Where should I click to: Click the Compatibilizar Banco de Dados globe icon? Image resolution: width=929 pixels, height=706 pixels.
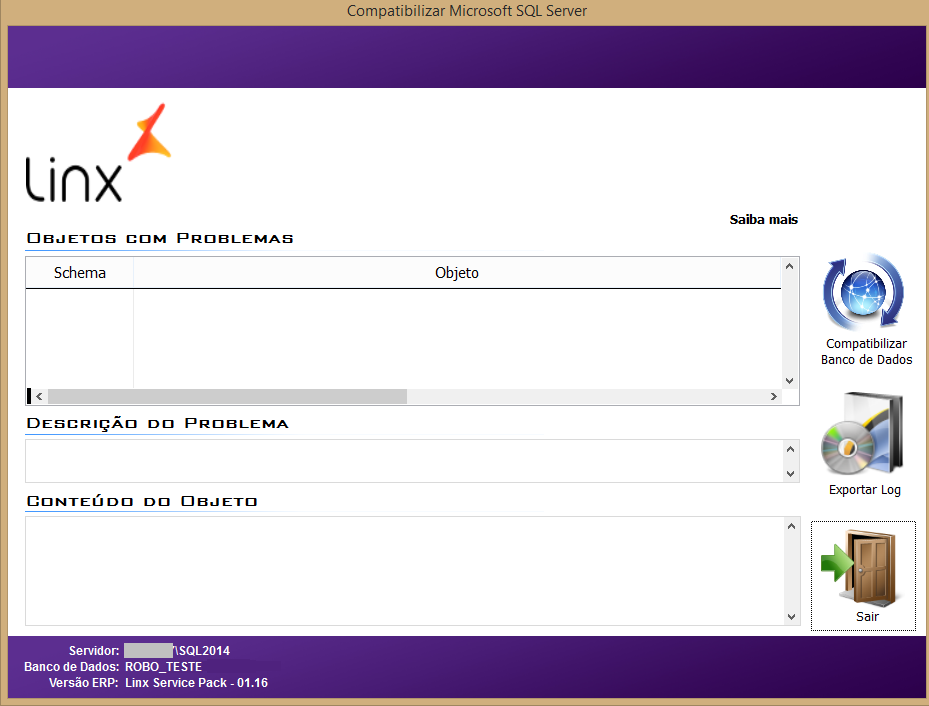click(864, 292)
